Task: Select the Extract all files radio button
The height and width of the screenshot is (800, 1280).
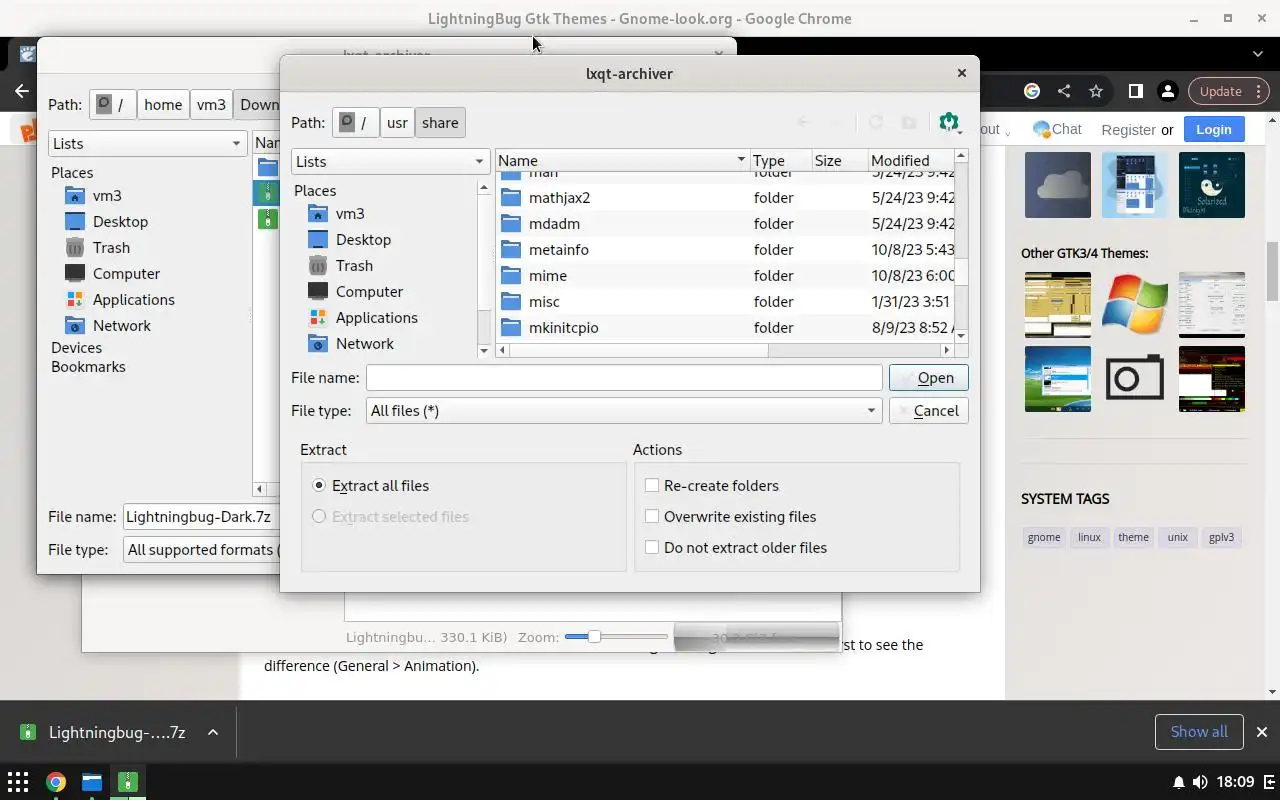Action: pos(319,486)
